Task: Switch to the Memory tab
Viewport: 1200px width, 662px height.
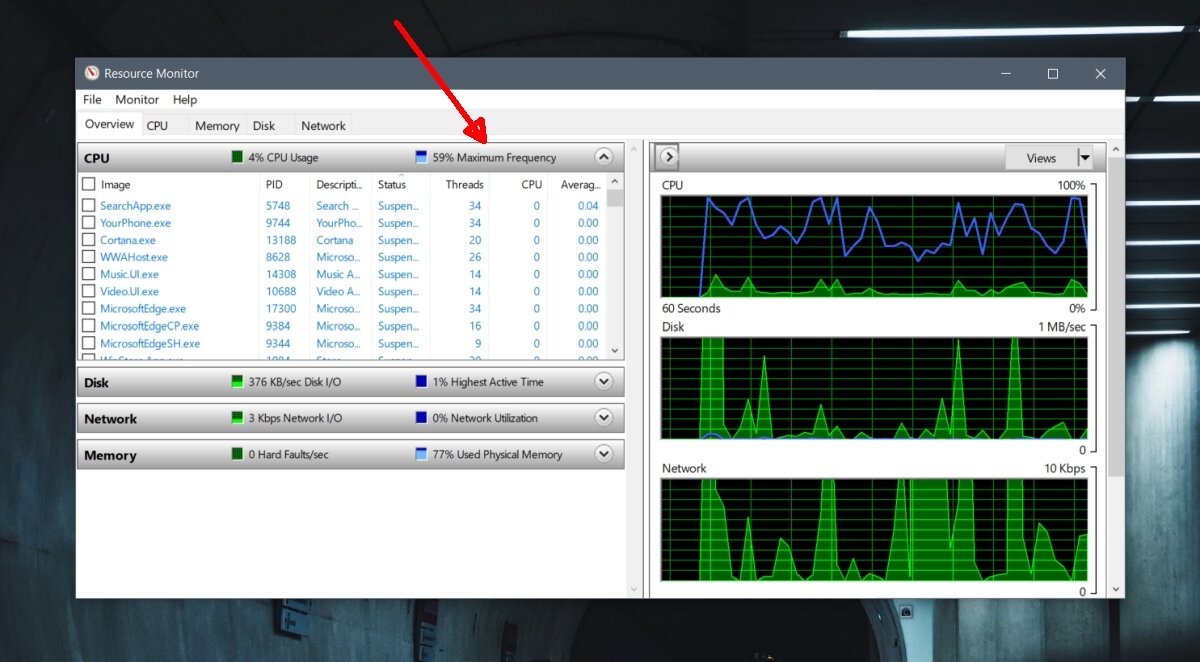Action: tap(216, 125)
